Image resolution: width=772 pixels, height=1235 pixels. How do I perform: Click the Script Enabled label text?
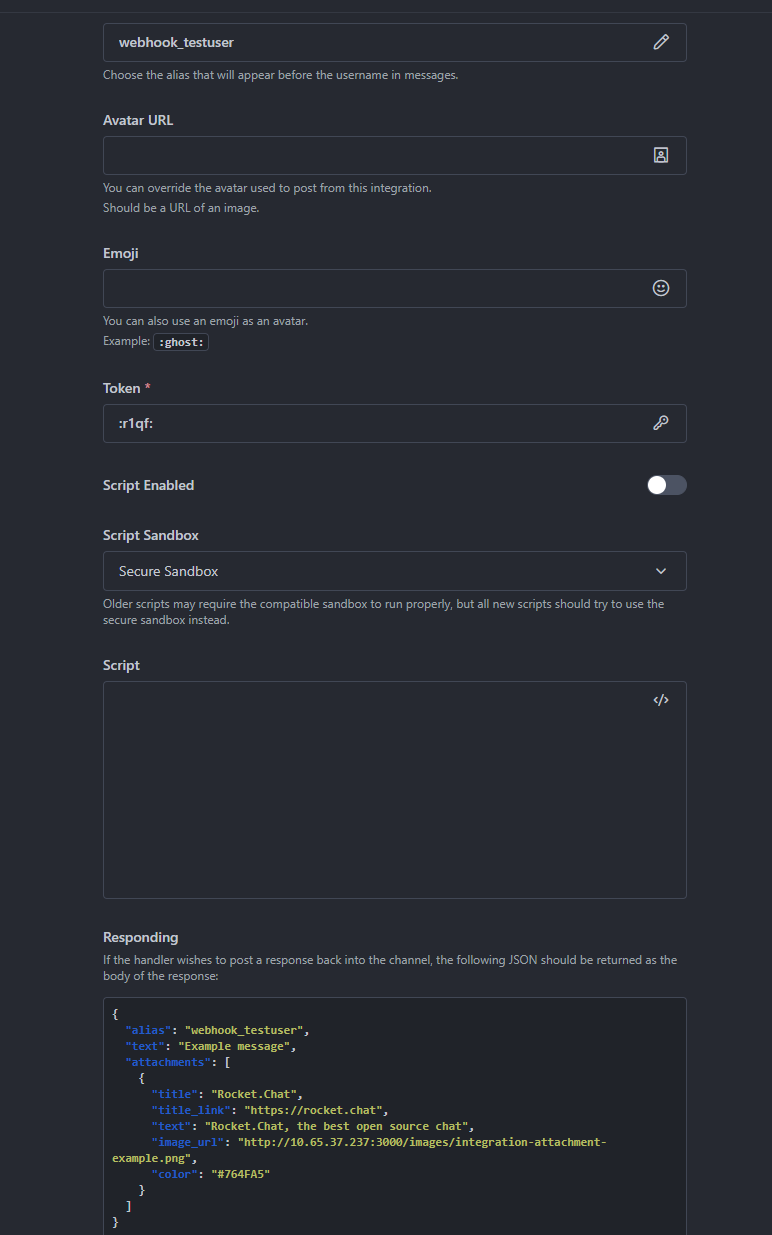click(x=148, y=485)
